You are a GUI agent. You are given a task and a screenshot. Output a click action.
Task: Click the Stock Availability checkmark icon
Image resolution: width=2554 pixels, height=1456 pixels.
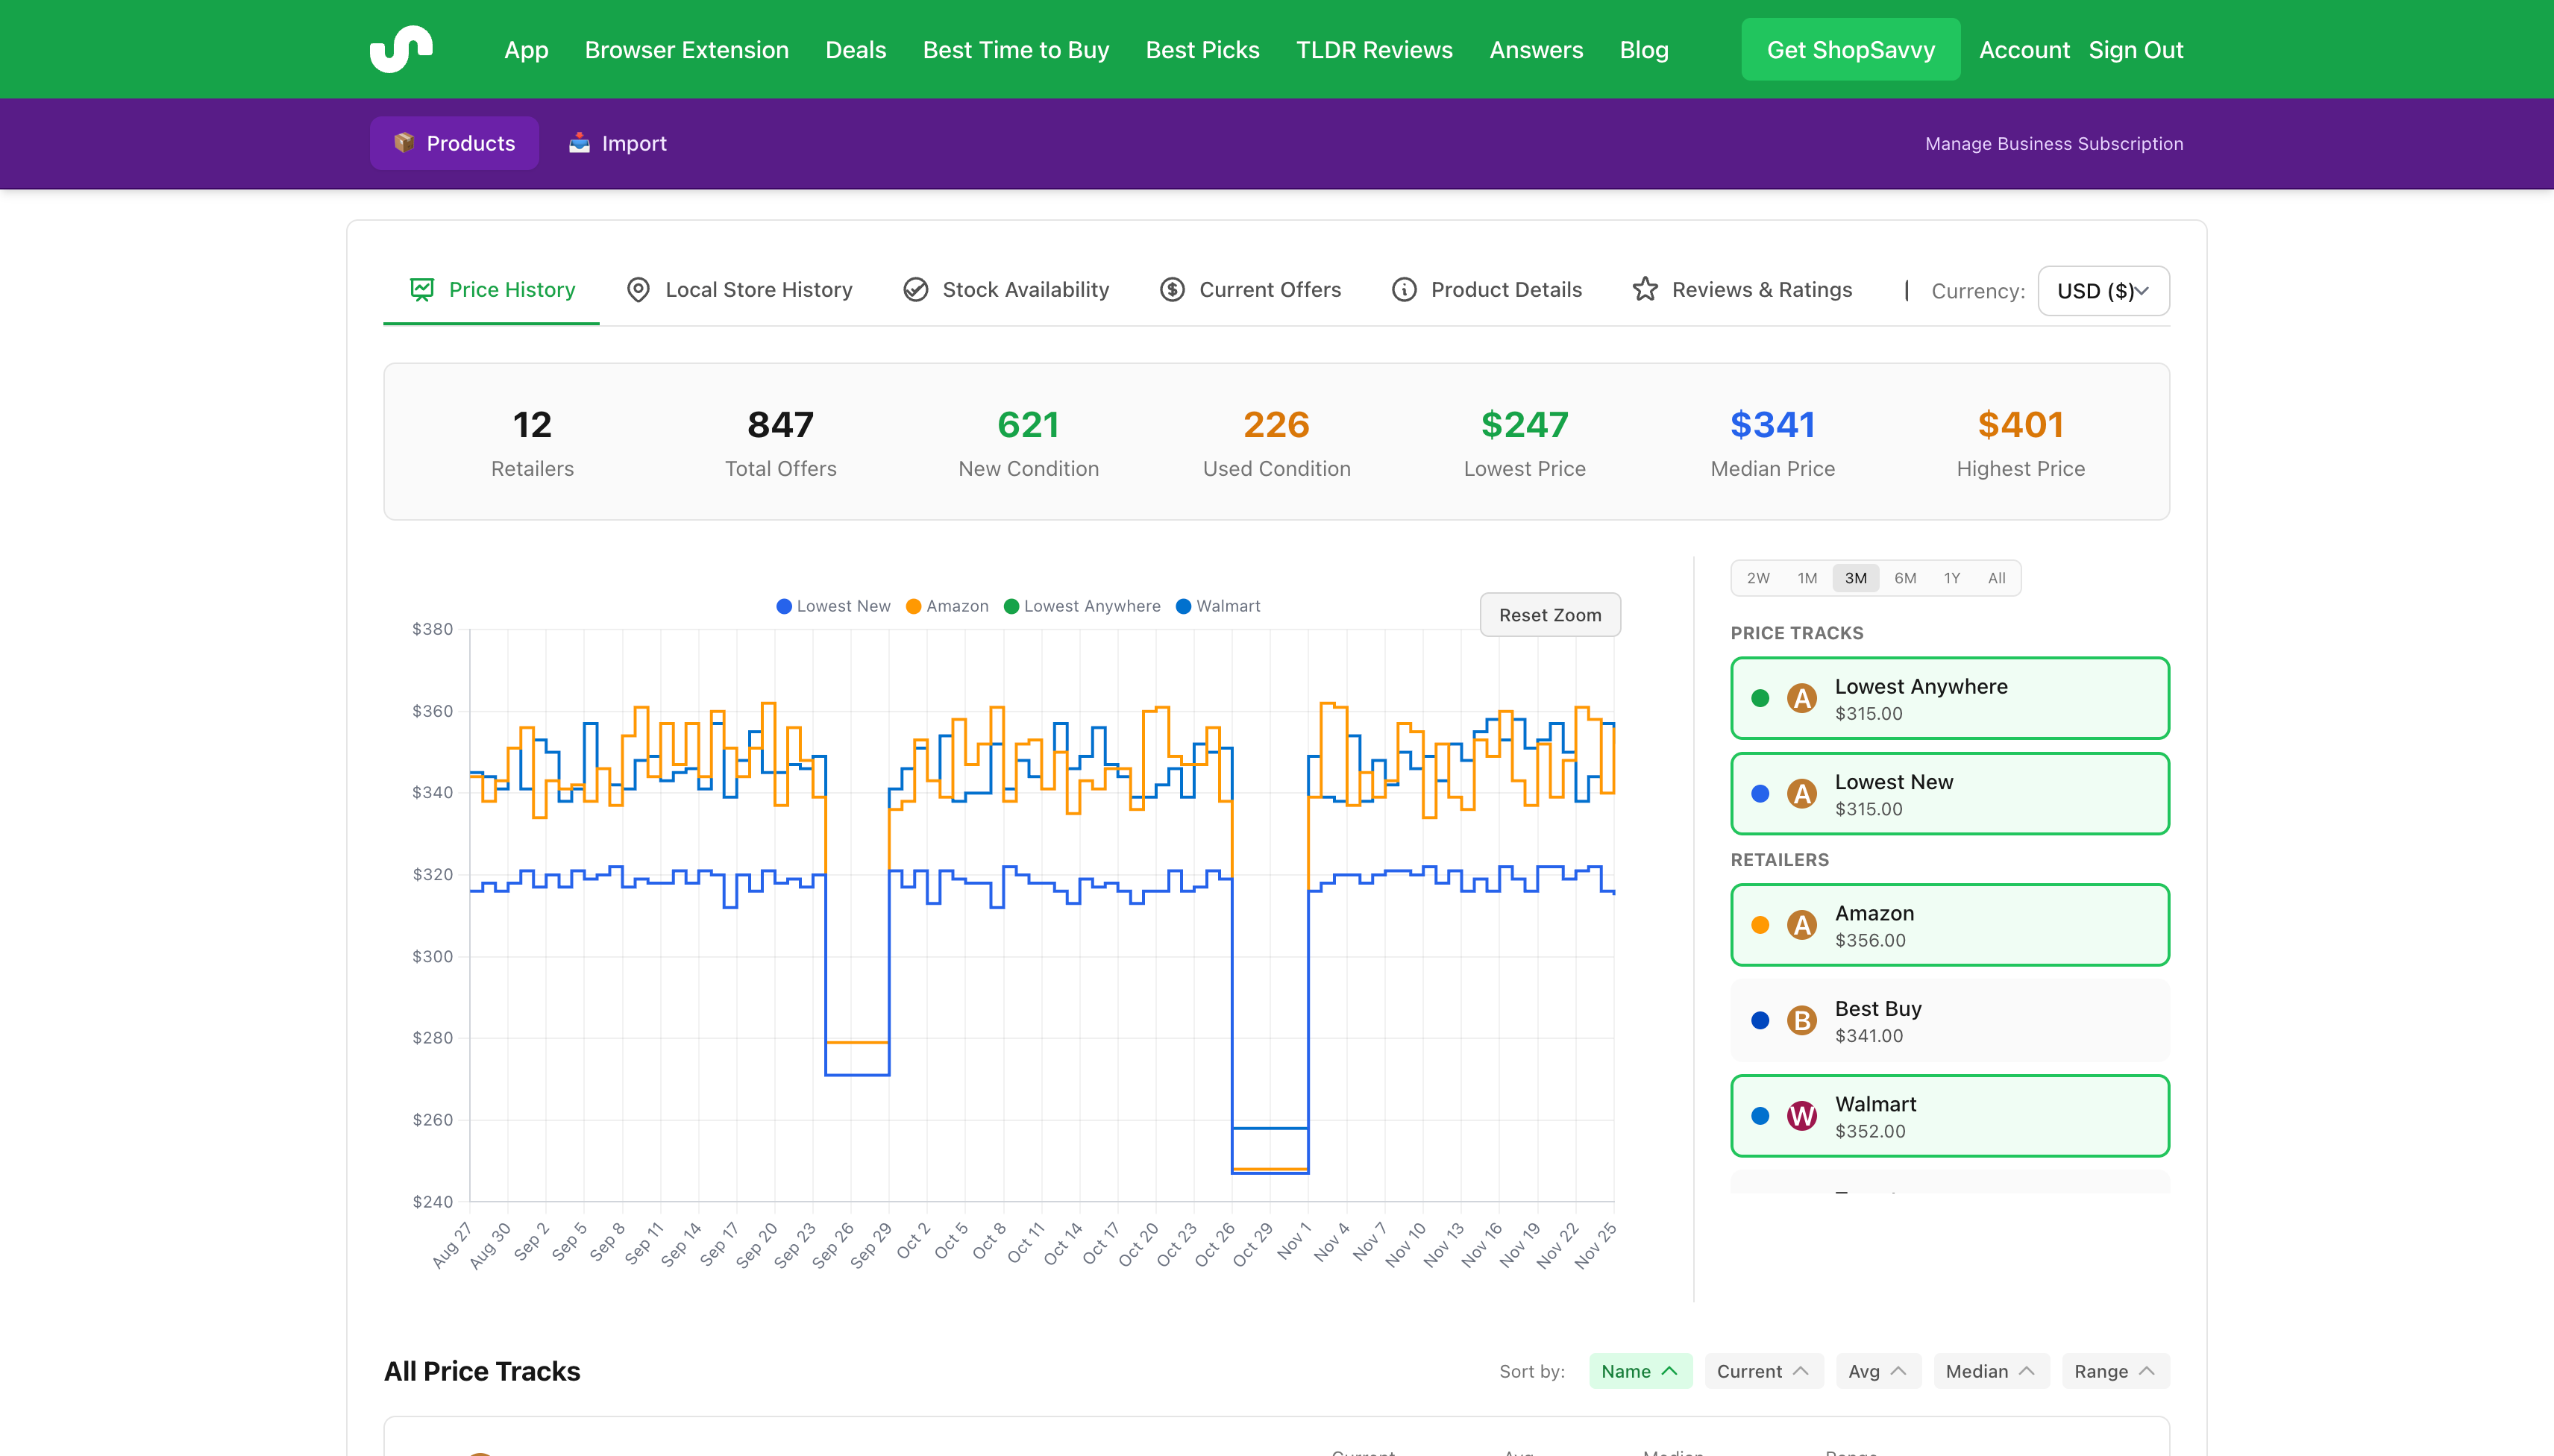[916, 289]
